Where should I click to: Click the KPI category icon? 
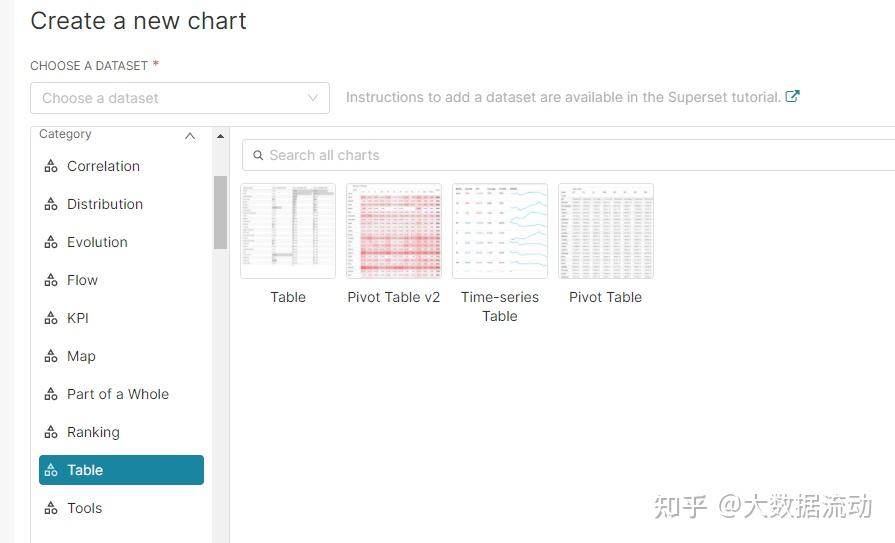click(x=51, y=319)
